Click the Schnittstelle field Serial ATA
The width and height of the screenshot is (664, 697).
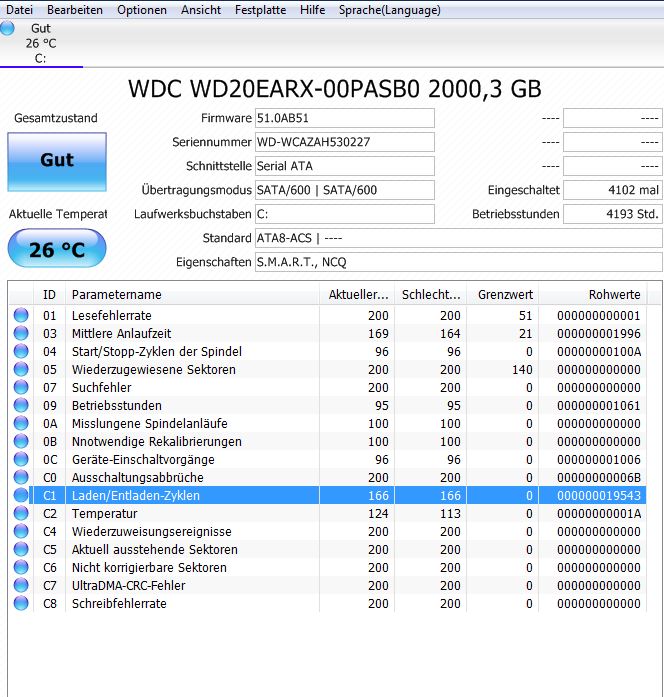[x=344, y=166]
